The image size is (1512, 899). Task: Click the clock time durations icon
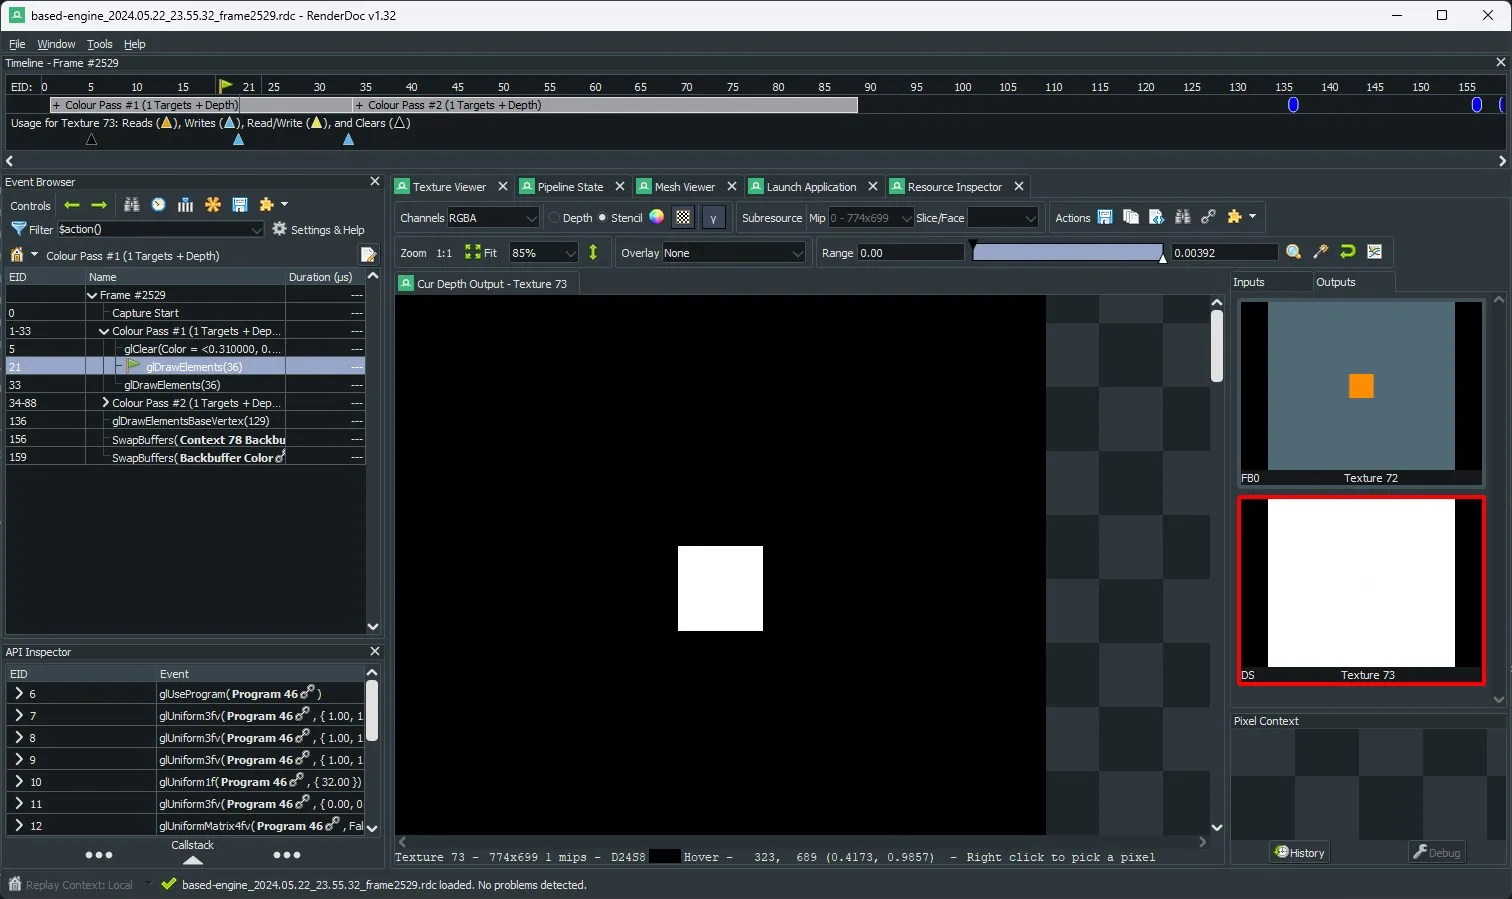click(x=158, y=205)
